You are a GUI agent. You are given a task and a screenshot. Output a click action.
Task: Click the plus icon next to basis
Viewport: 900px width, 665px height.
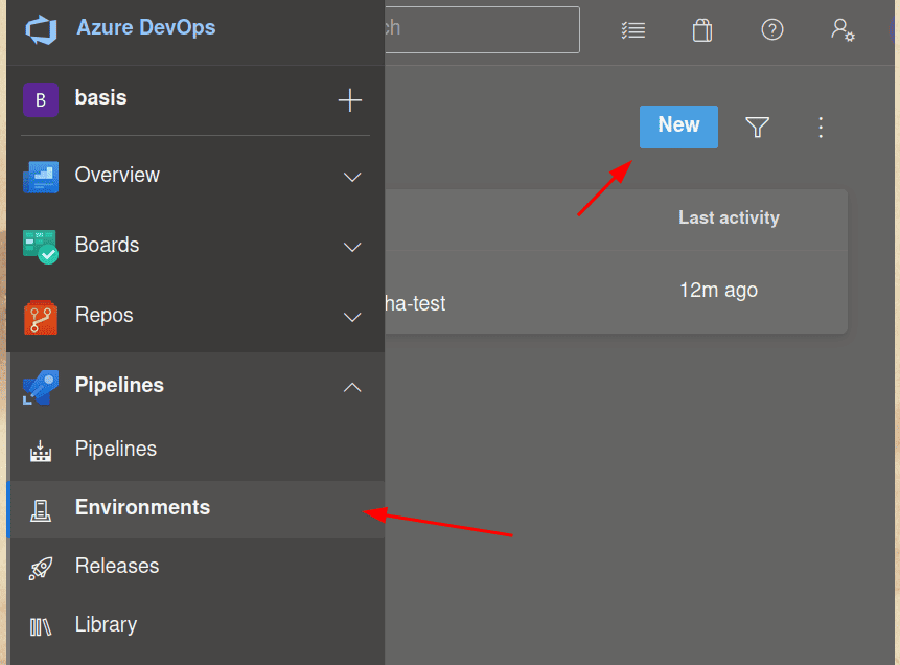pos(350,100)
